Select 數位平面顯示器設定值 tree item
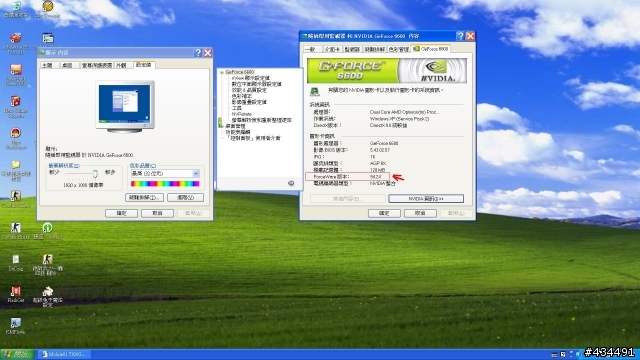 [x=257, y=84]
